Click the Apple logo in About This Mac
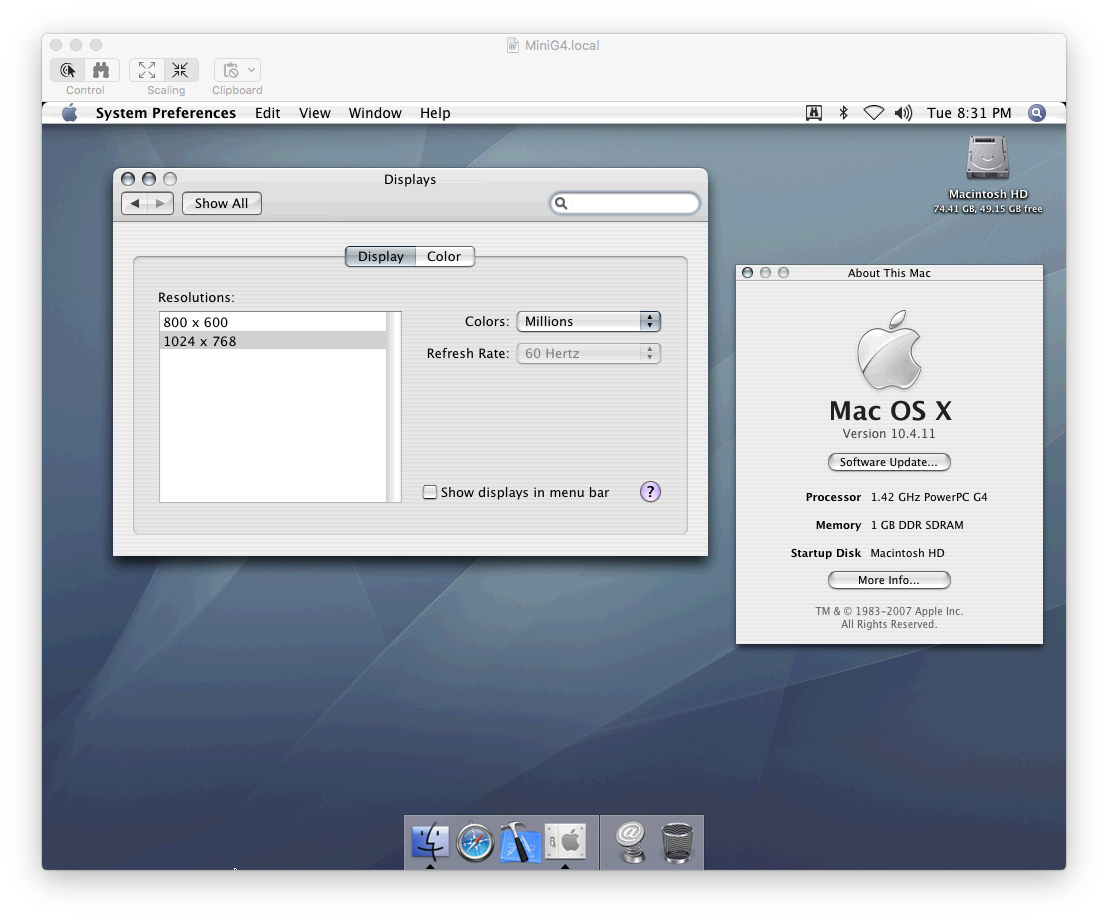Image resolution: width=1108 pixels, height=920 pixels. [889, 350]
